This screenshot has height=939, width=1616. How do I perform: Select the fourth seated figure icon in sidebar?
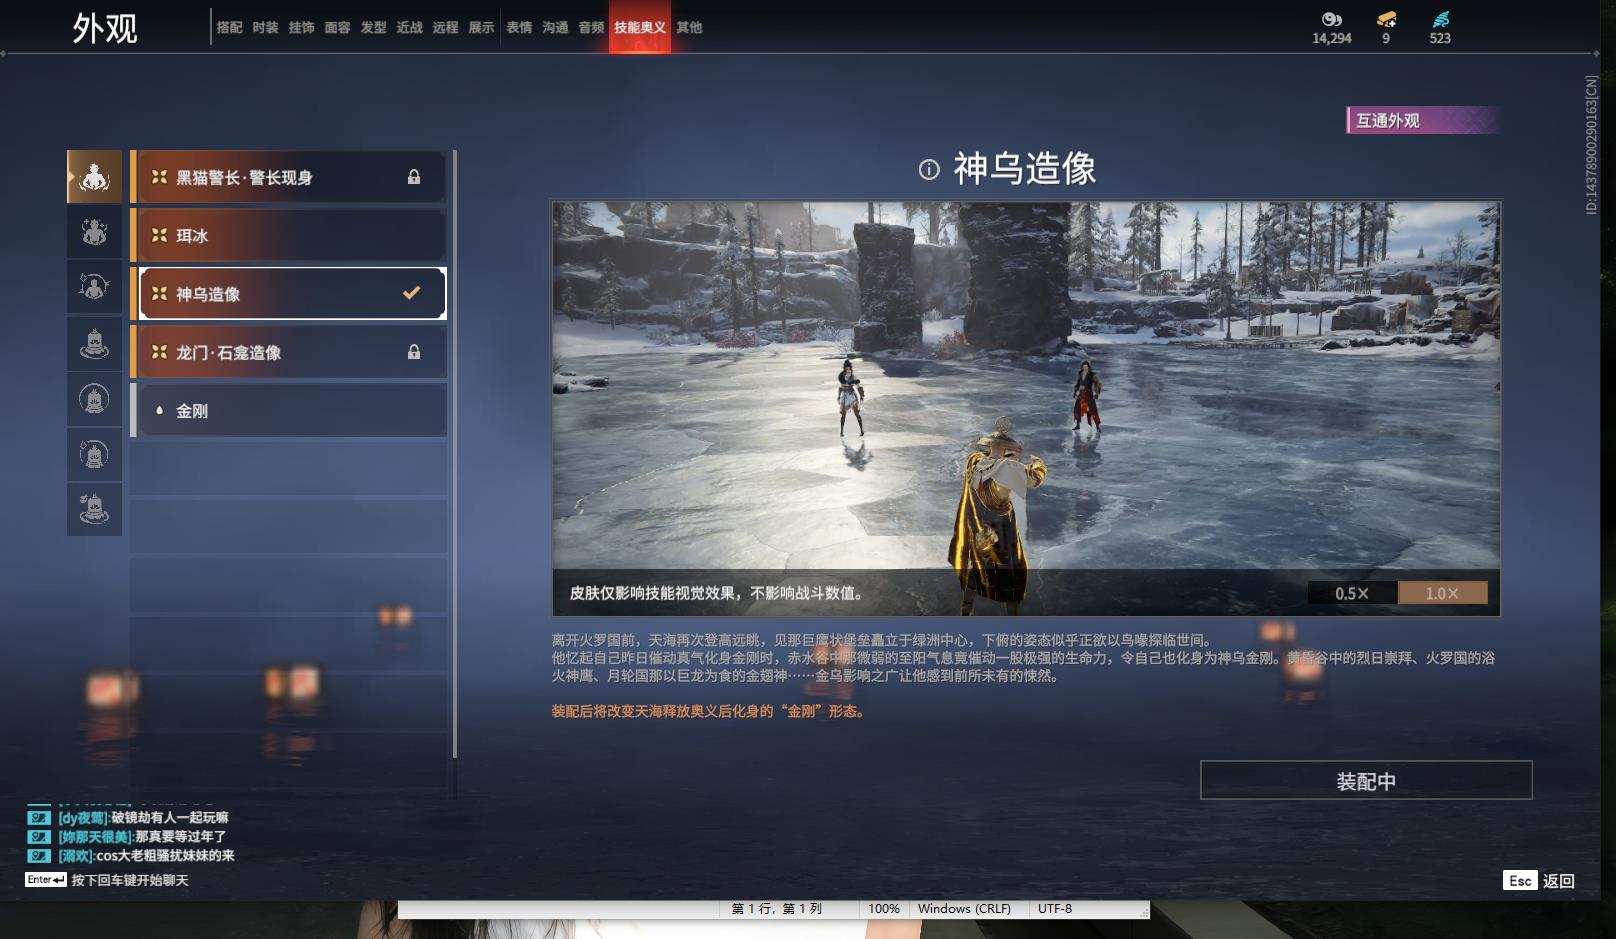click(94, 344)
